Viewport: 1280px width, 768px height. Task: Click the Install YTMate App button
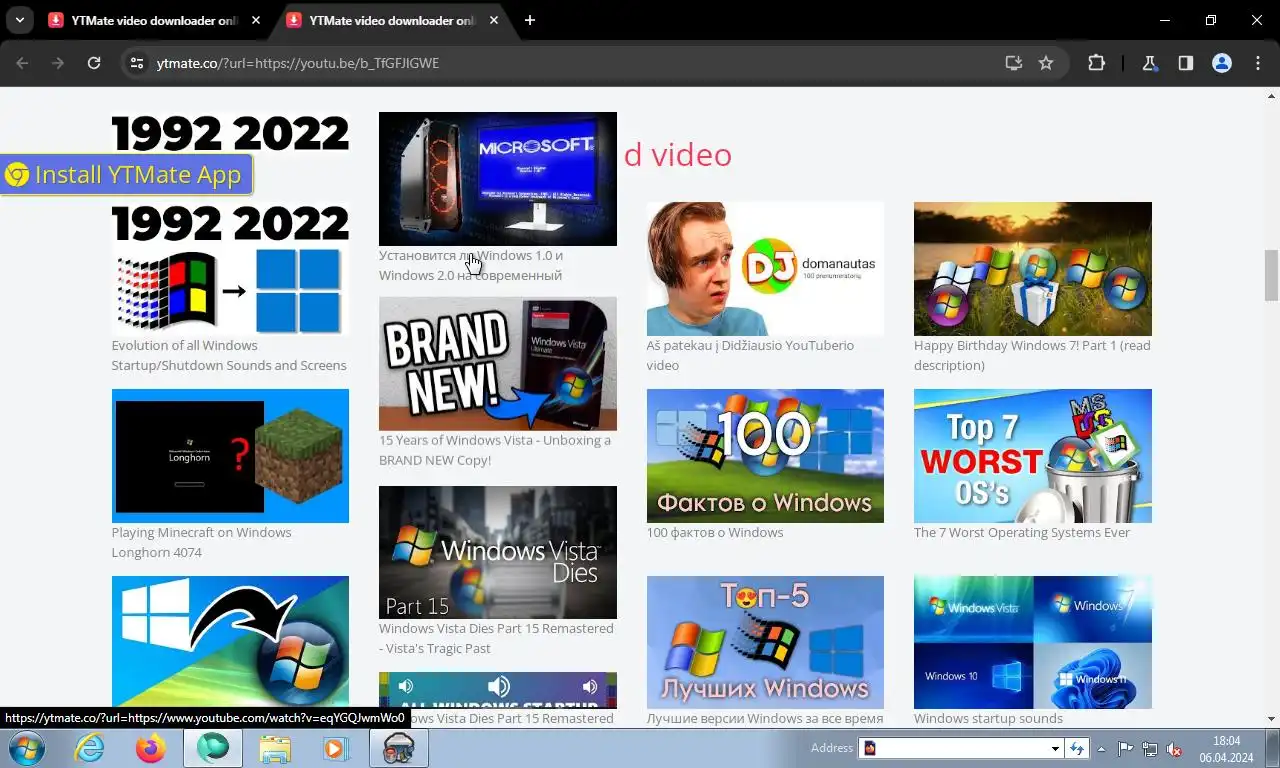125,175
